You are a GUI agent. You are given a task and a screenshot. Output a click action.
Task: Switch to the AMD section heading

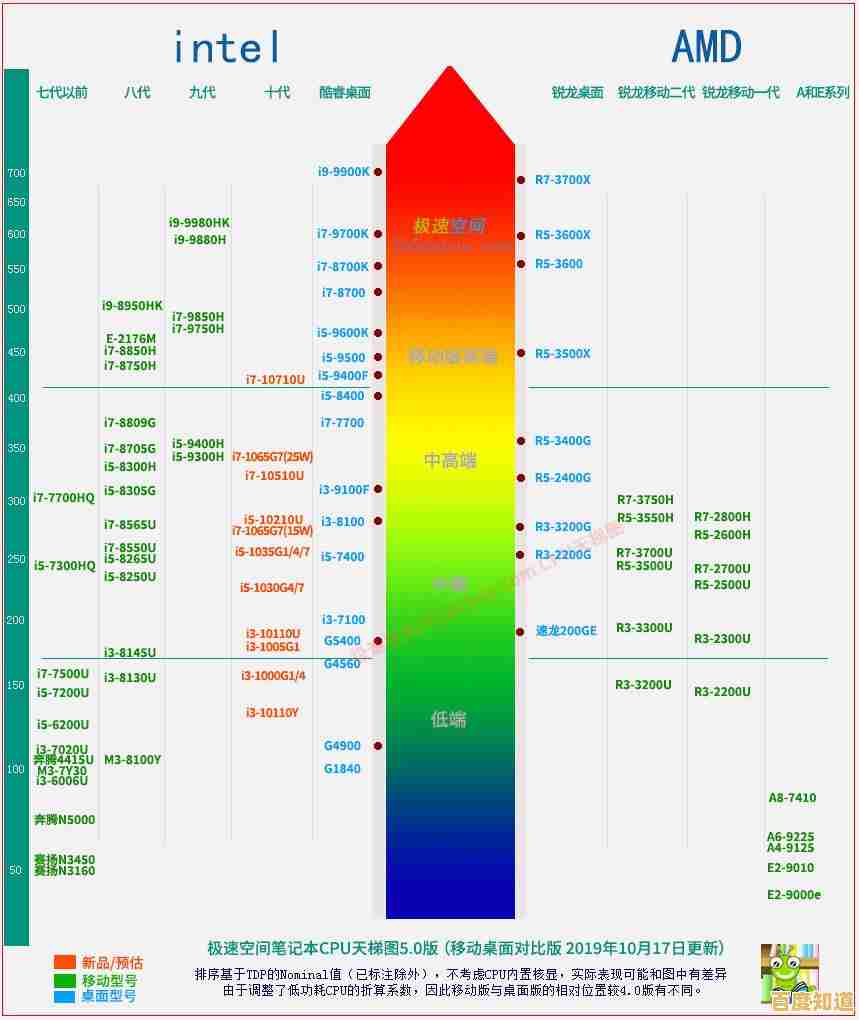click(x=707, y=44)
